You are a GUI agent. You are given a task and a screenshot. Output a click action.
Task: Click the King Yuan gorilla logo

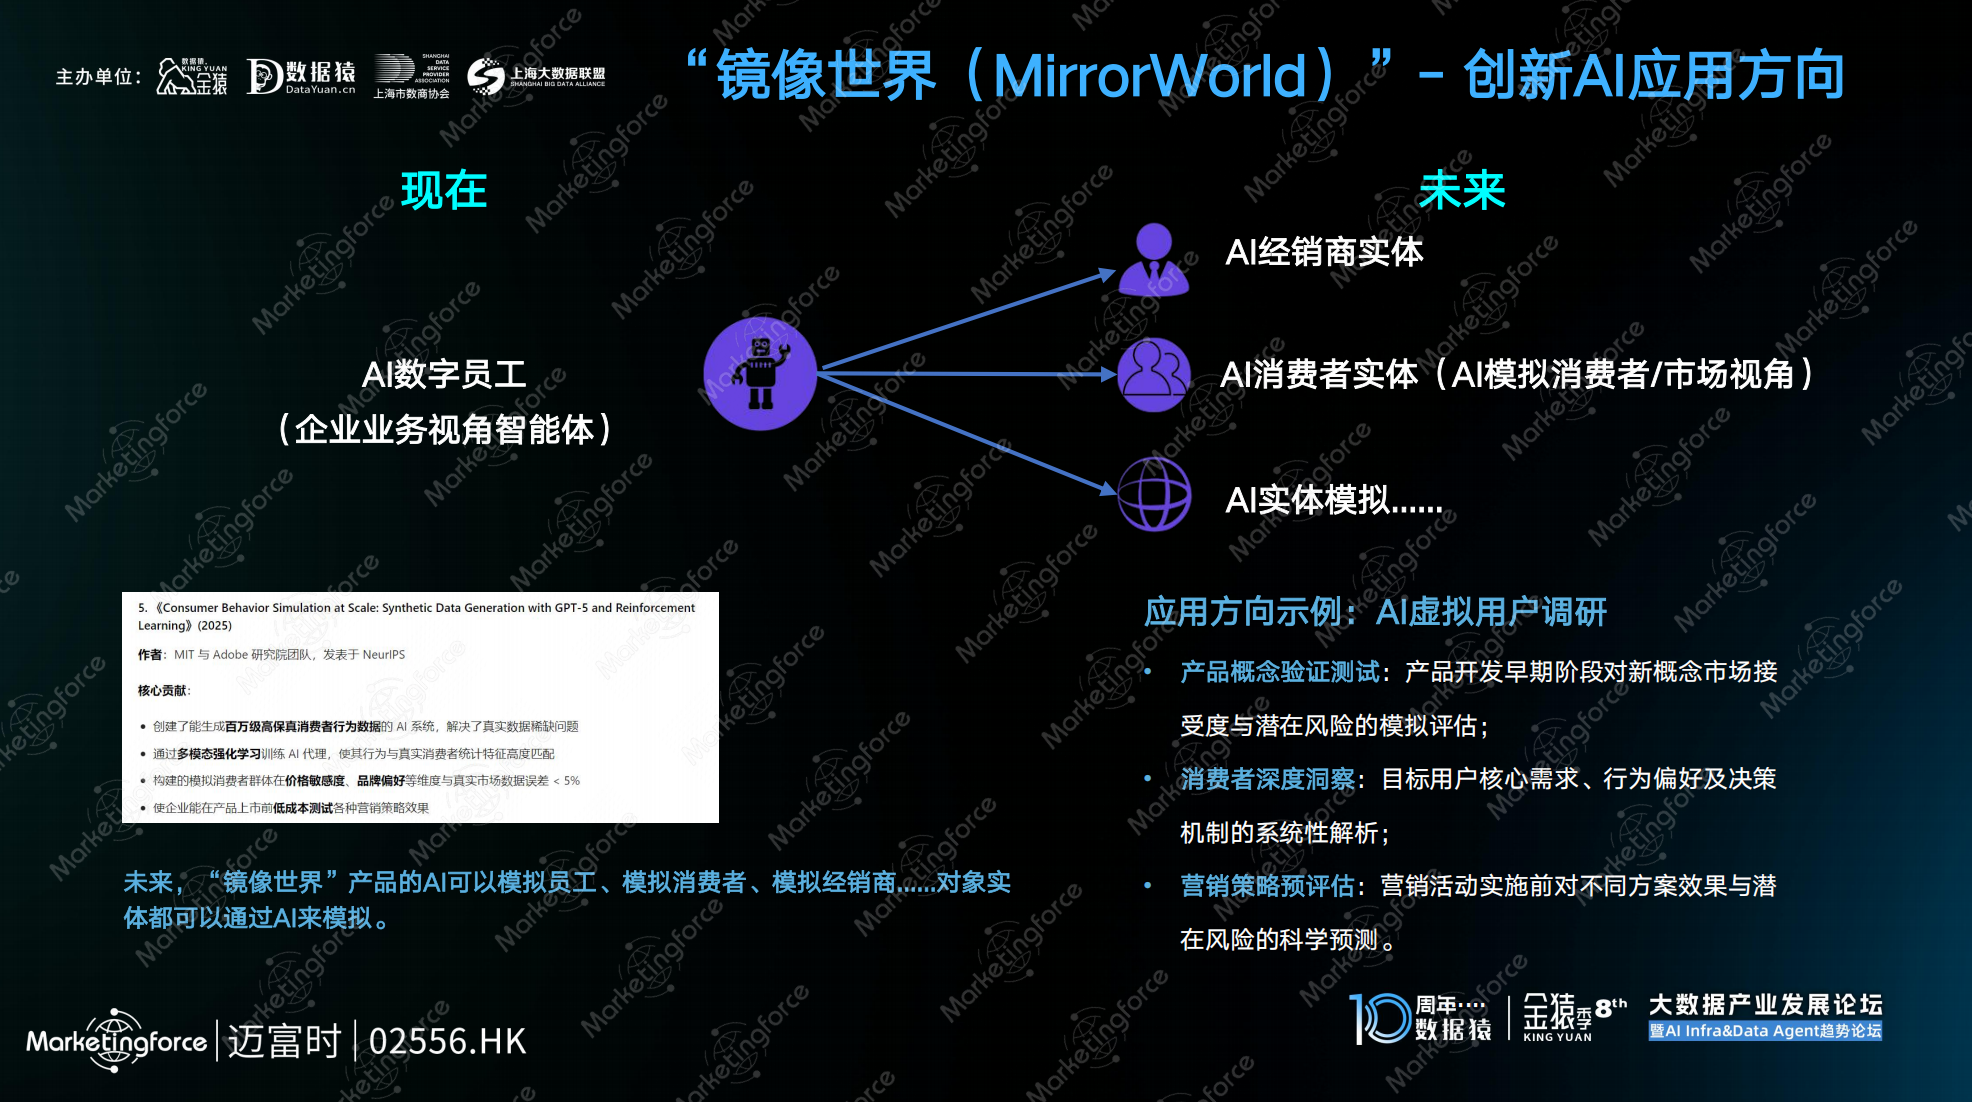[192, 76]
